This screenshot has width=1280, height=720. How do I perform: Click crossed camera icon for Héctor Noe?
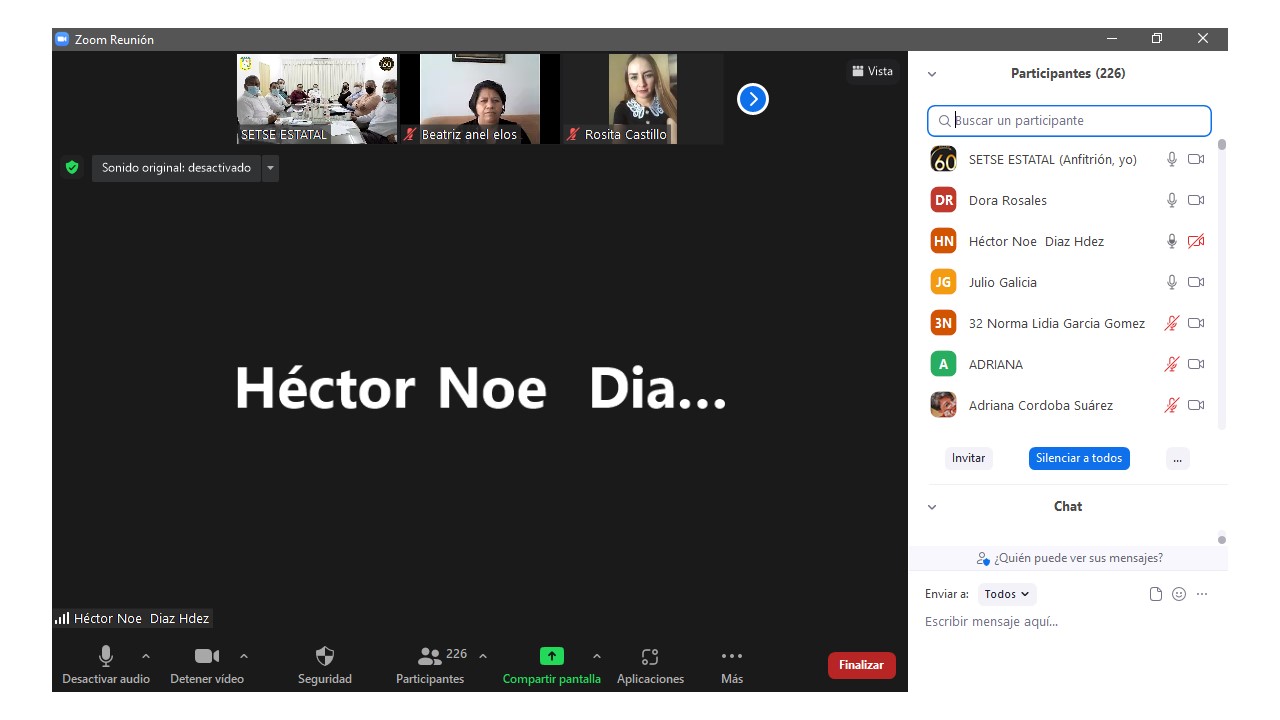(1196, 241)
